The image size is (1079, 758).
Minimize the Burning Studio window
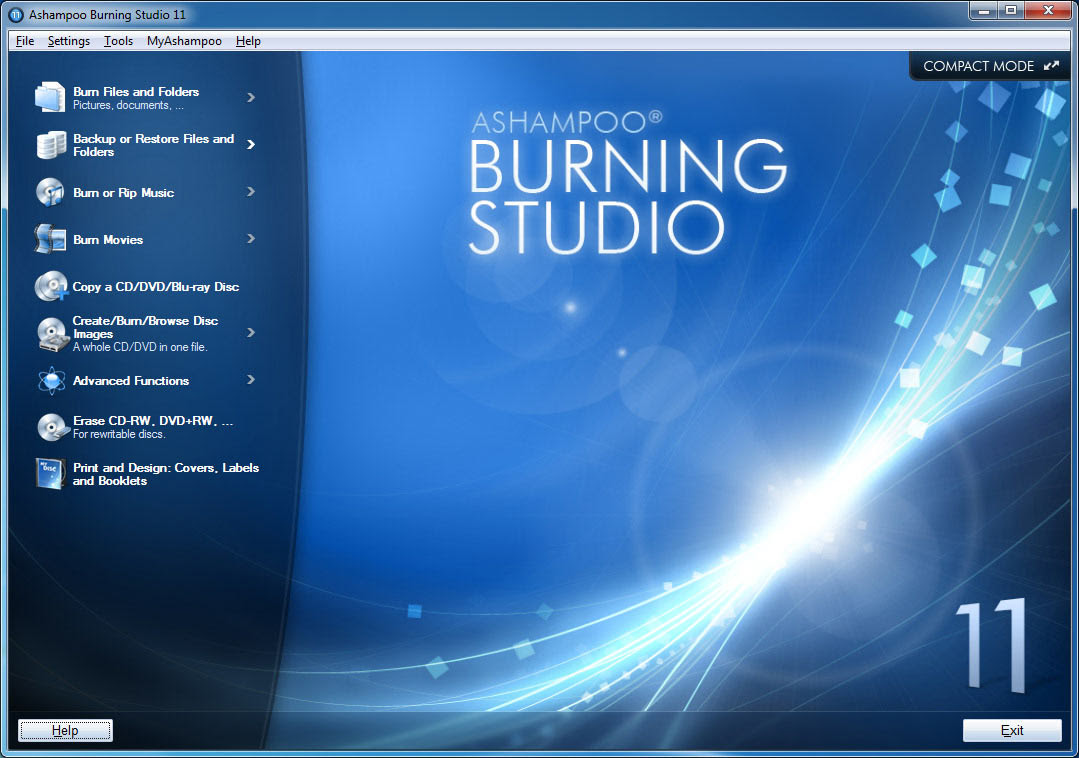984,10
